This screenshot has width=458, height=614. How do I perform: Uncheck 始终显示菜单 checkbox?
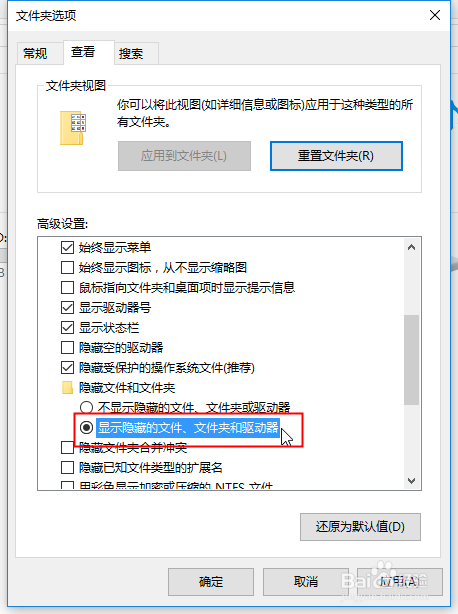click(x=67, y=247)
